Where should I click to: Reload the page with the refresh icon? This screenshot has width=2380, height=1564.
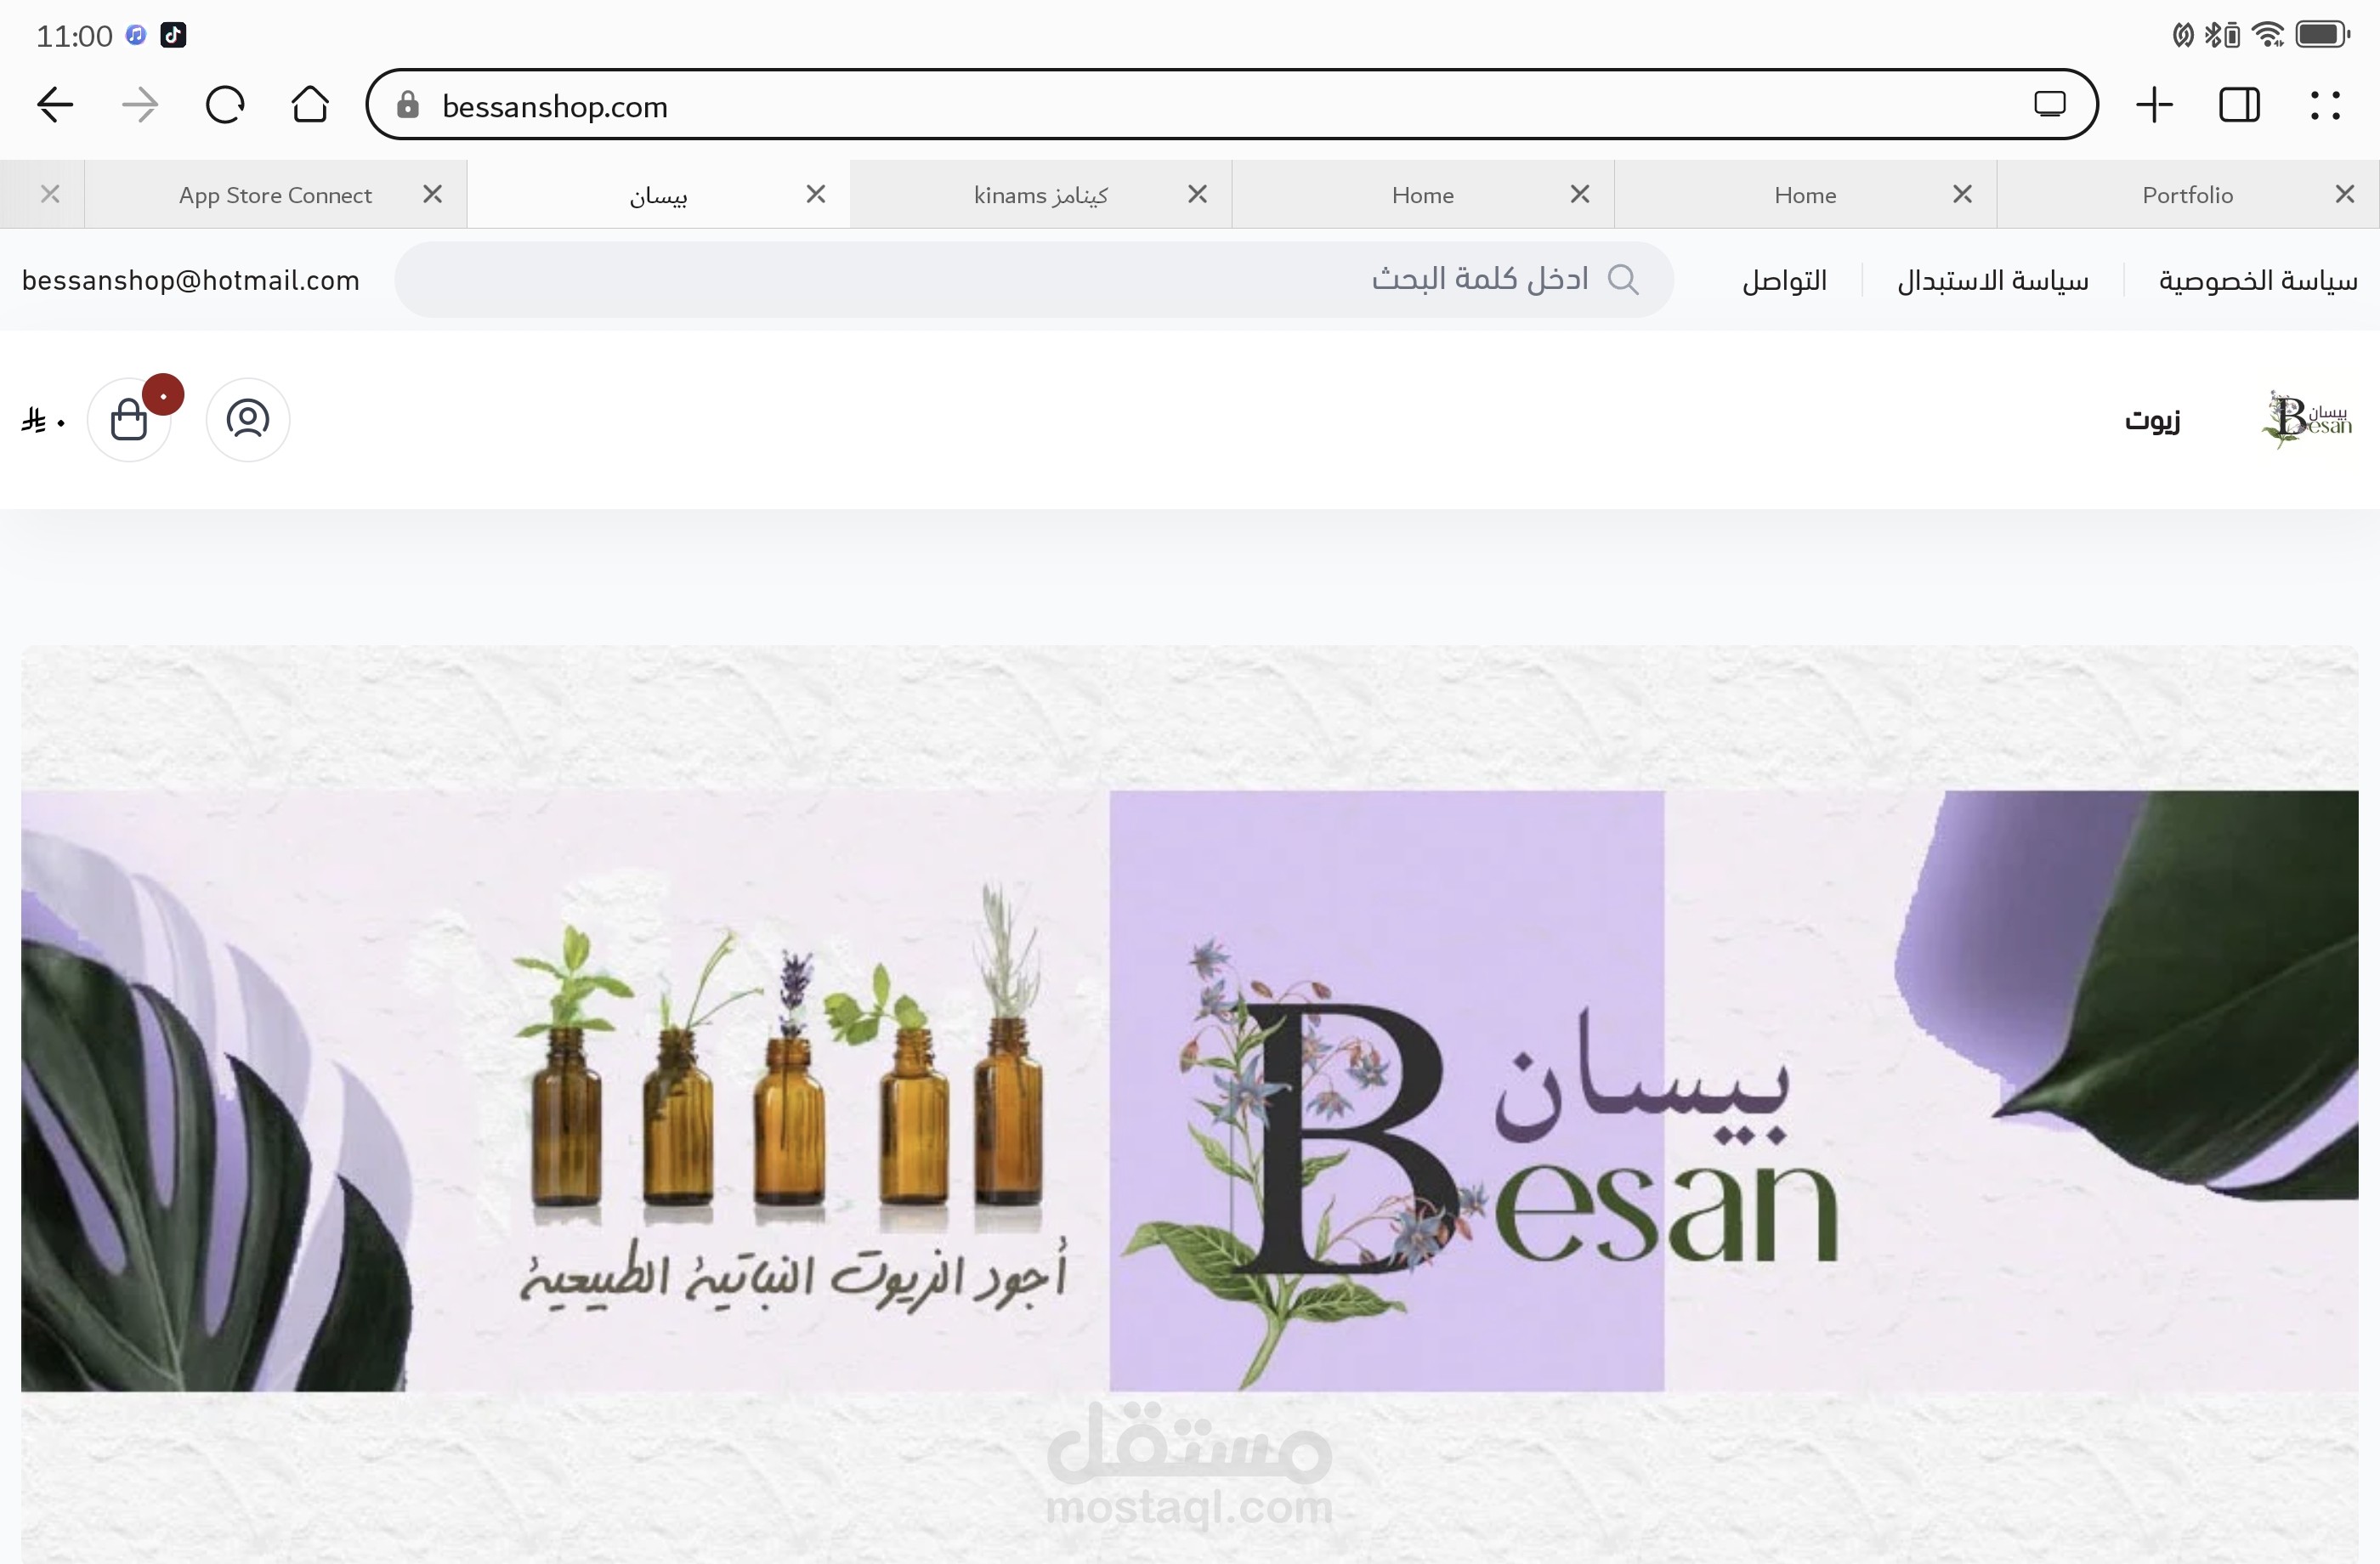click(225, 105)
